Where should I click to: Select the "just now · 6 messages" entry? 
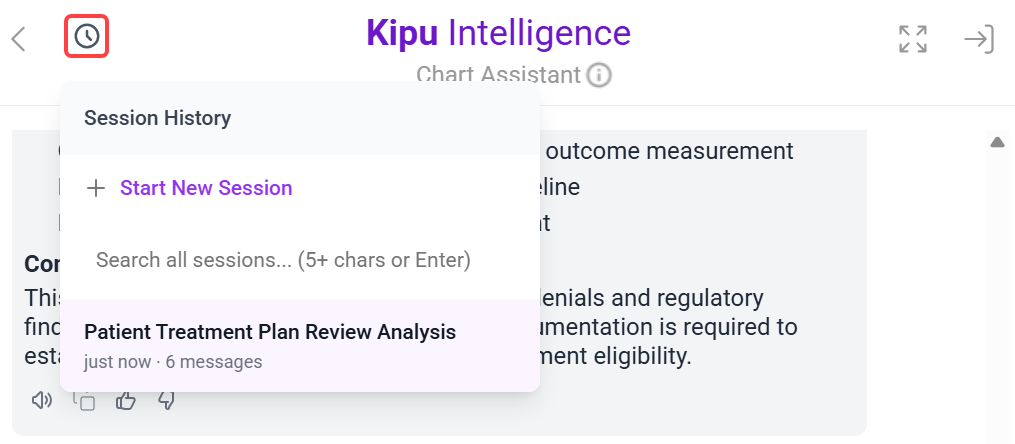[173, 362]
